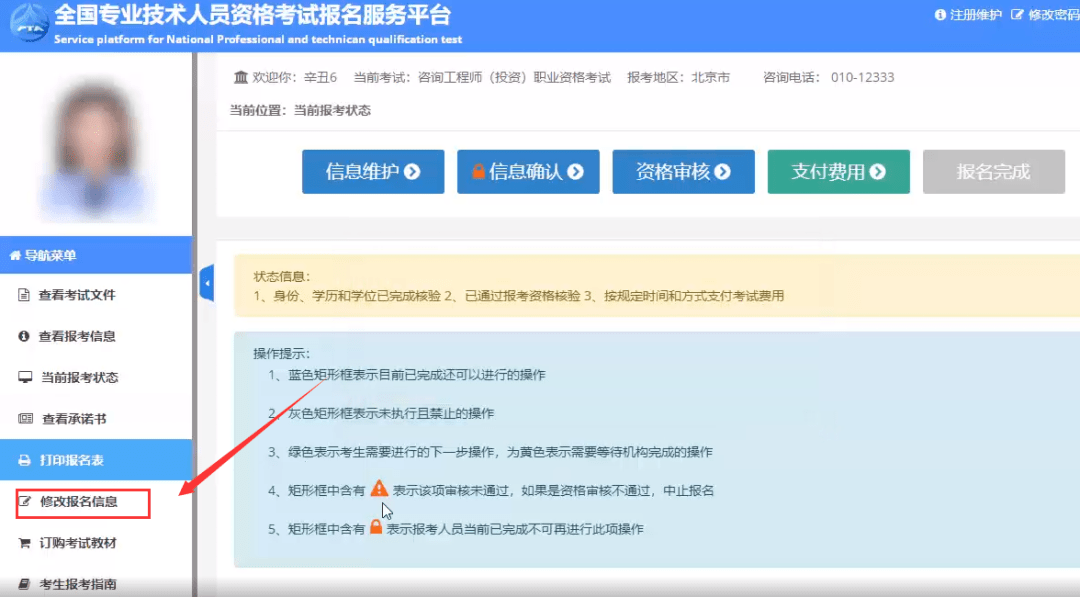Open the 资格审核 step button
The width and height of the screenshot is (1080, 597).
pos(683,171)
